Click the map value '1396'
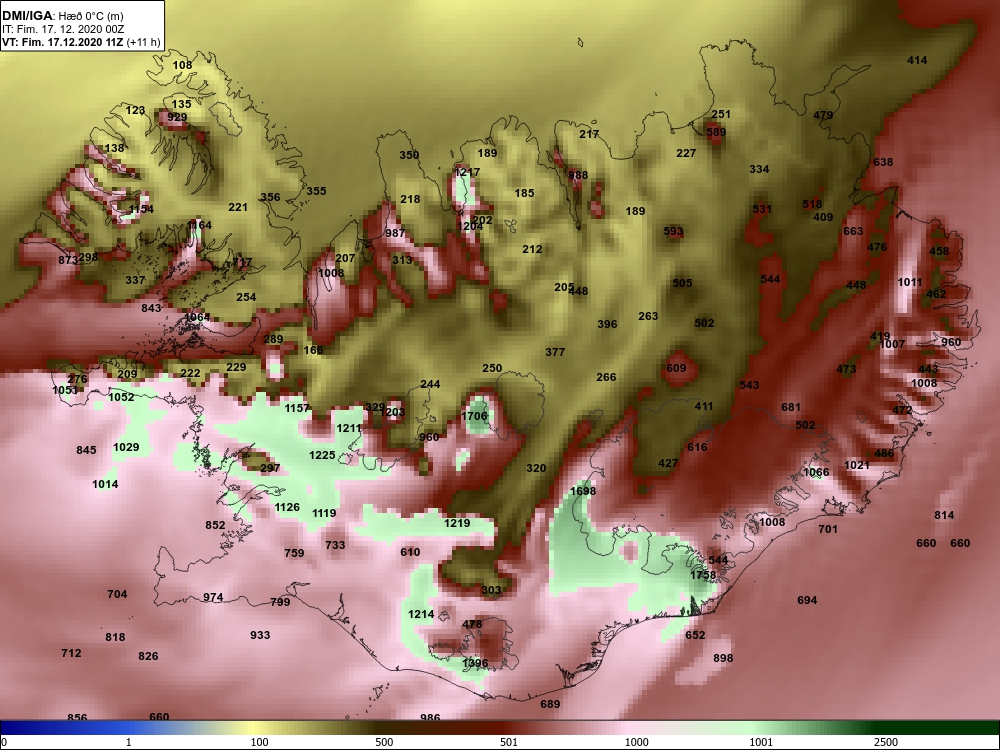 pyautogui.click(x=475, y=663)
